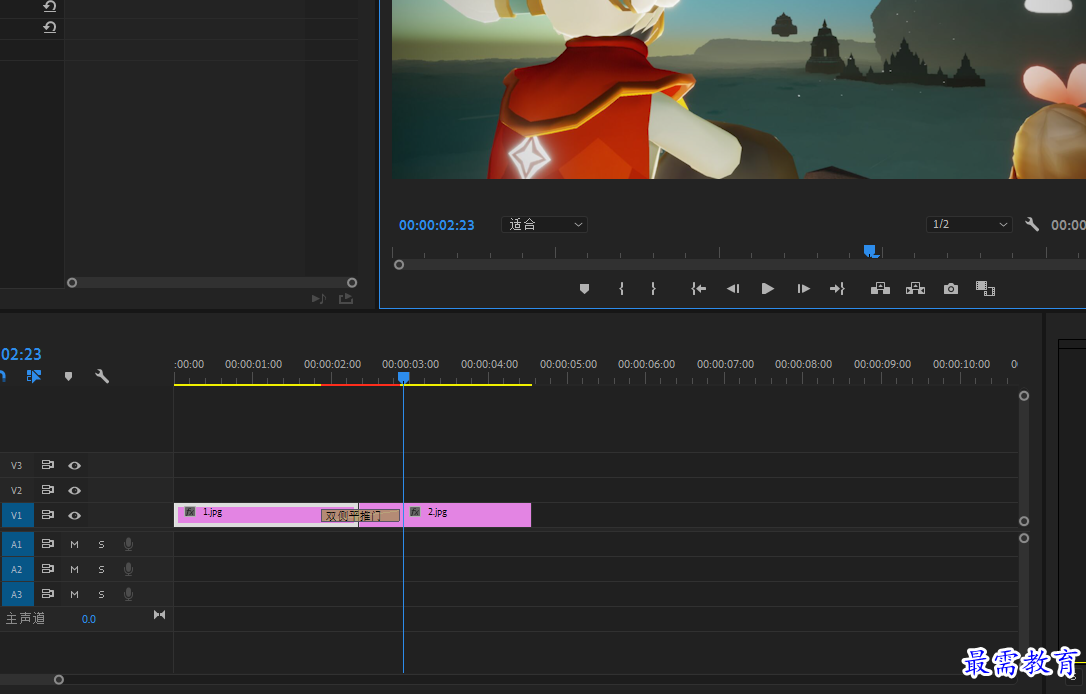Click the 主声道 master track label
Viewport: 1086px width, 694px height.
pyautogui.click(x=26, y=619)
